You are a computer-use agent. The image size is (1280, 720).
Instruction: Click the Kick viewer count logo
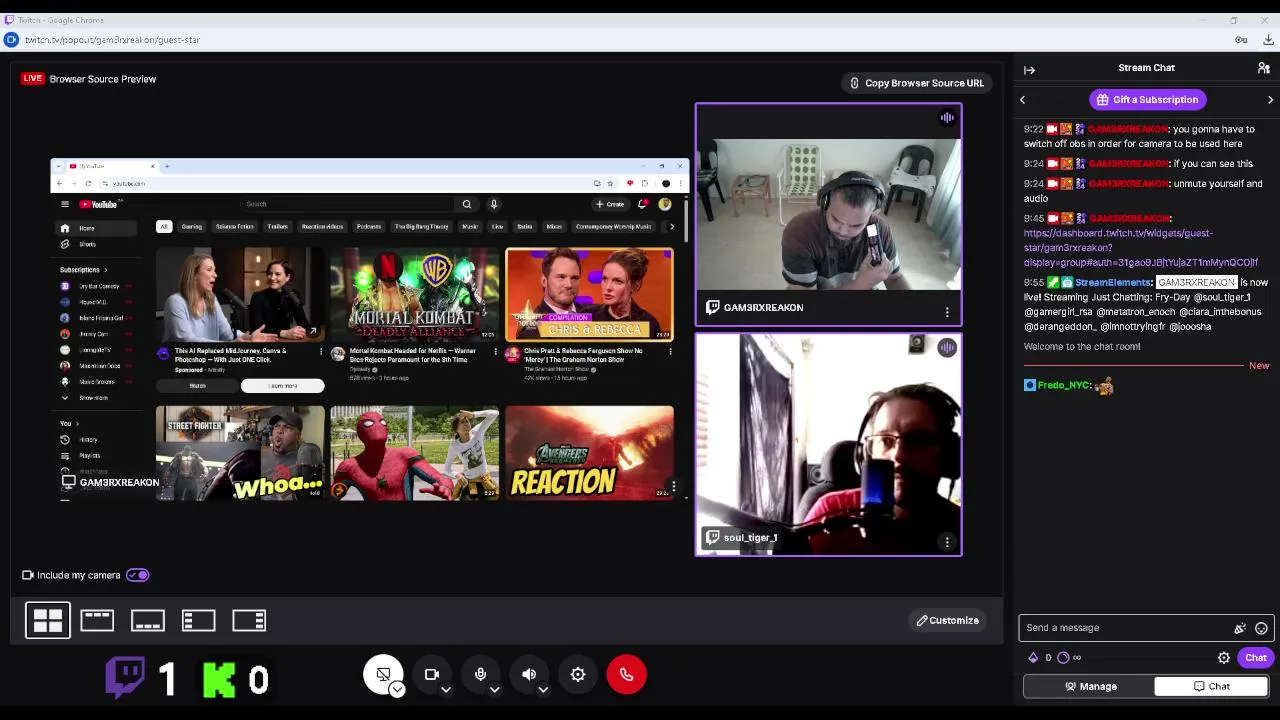point(219,679)
